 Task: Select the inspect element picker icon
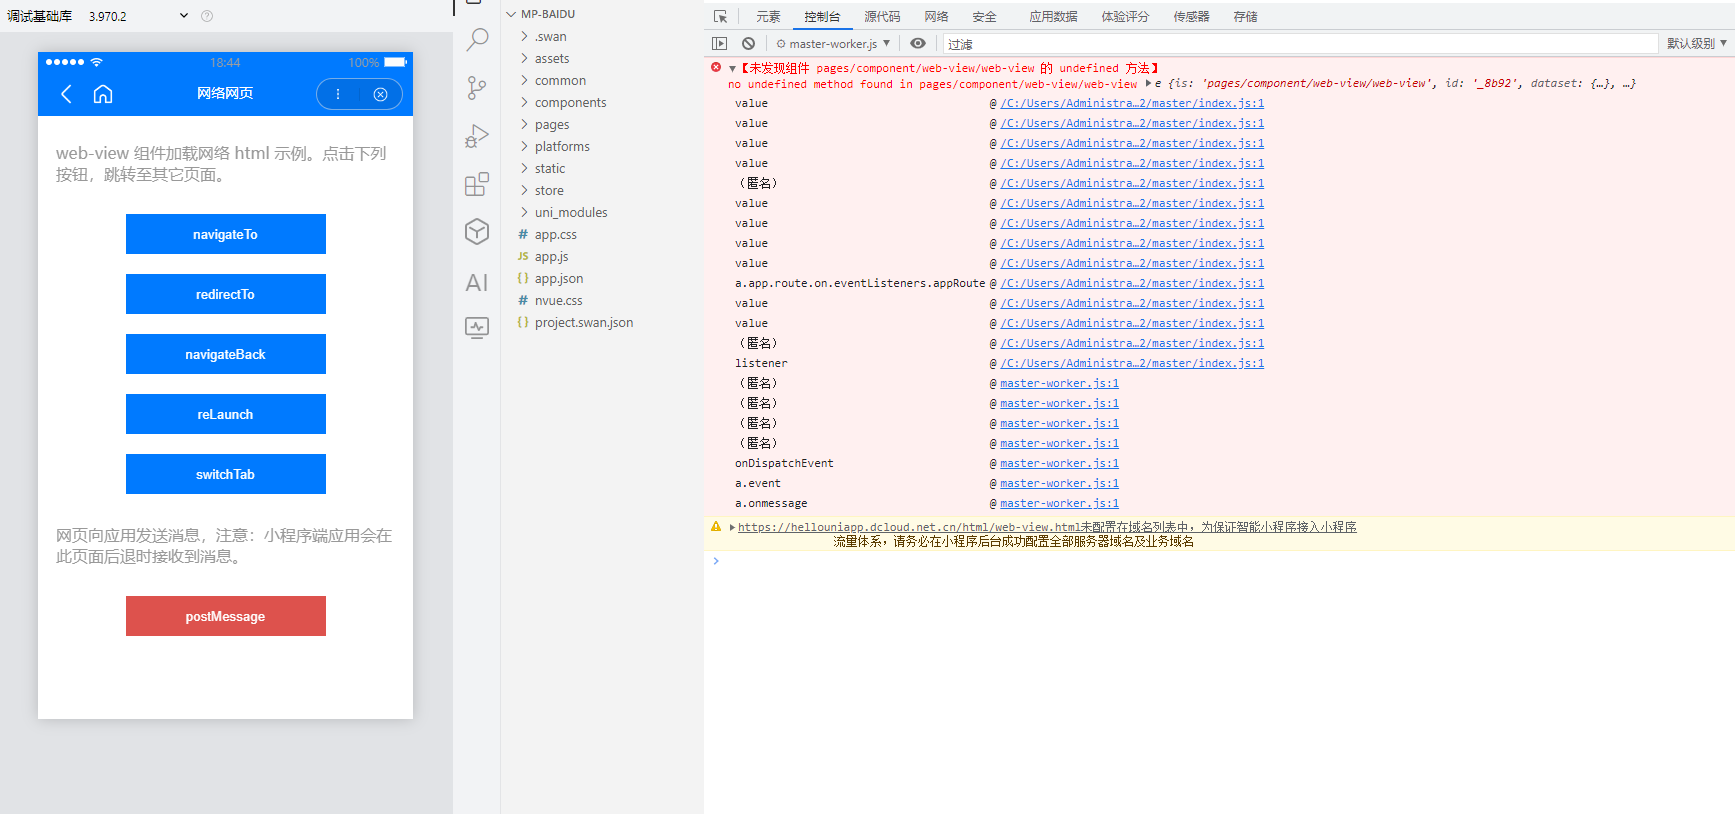(720, 17)
